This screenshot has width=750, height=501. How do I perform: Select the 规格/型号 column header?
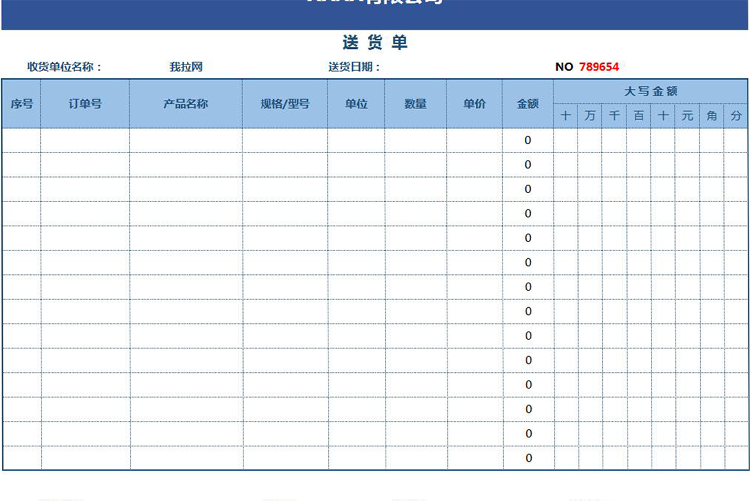tap(284, 104)
